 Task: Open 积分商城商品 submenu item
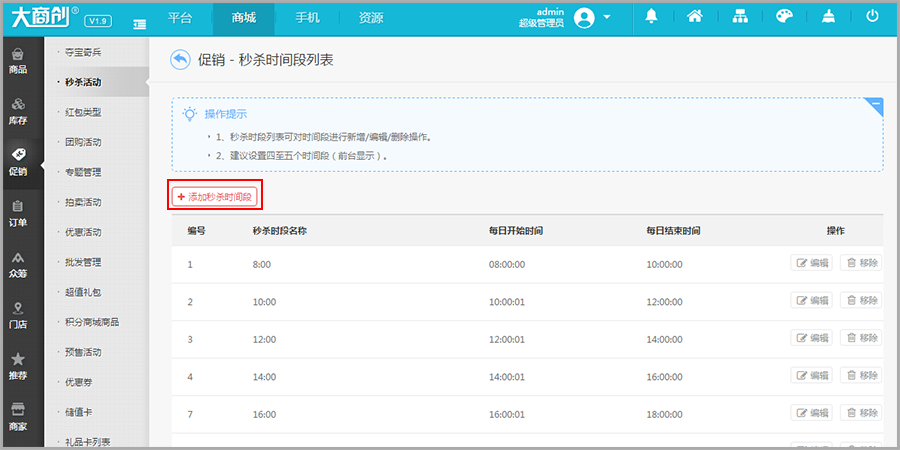coord(92,322)
